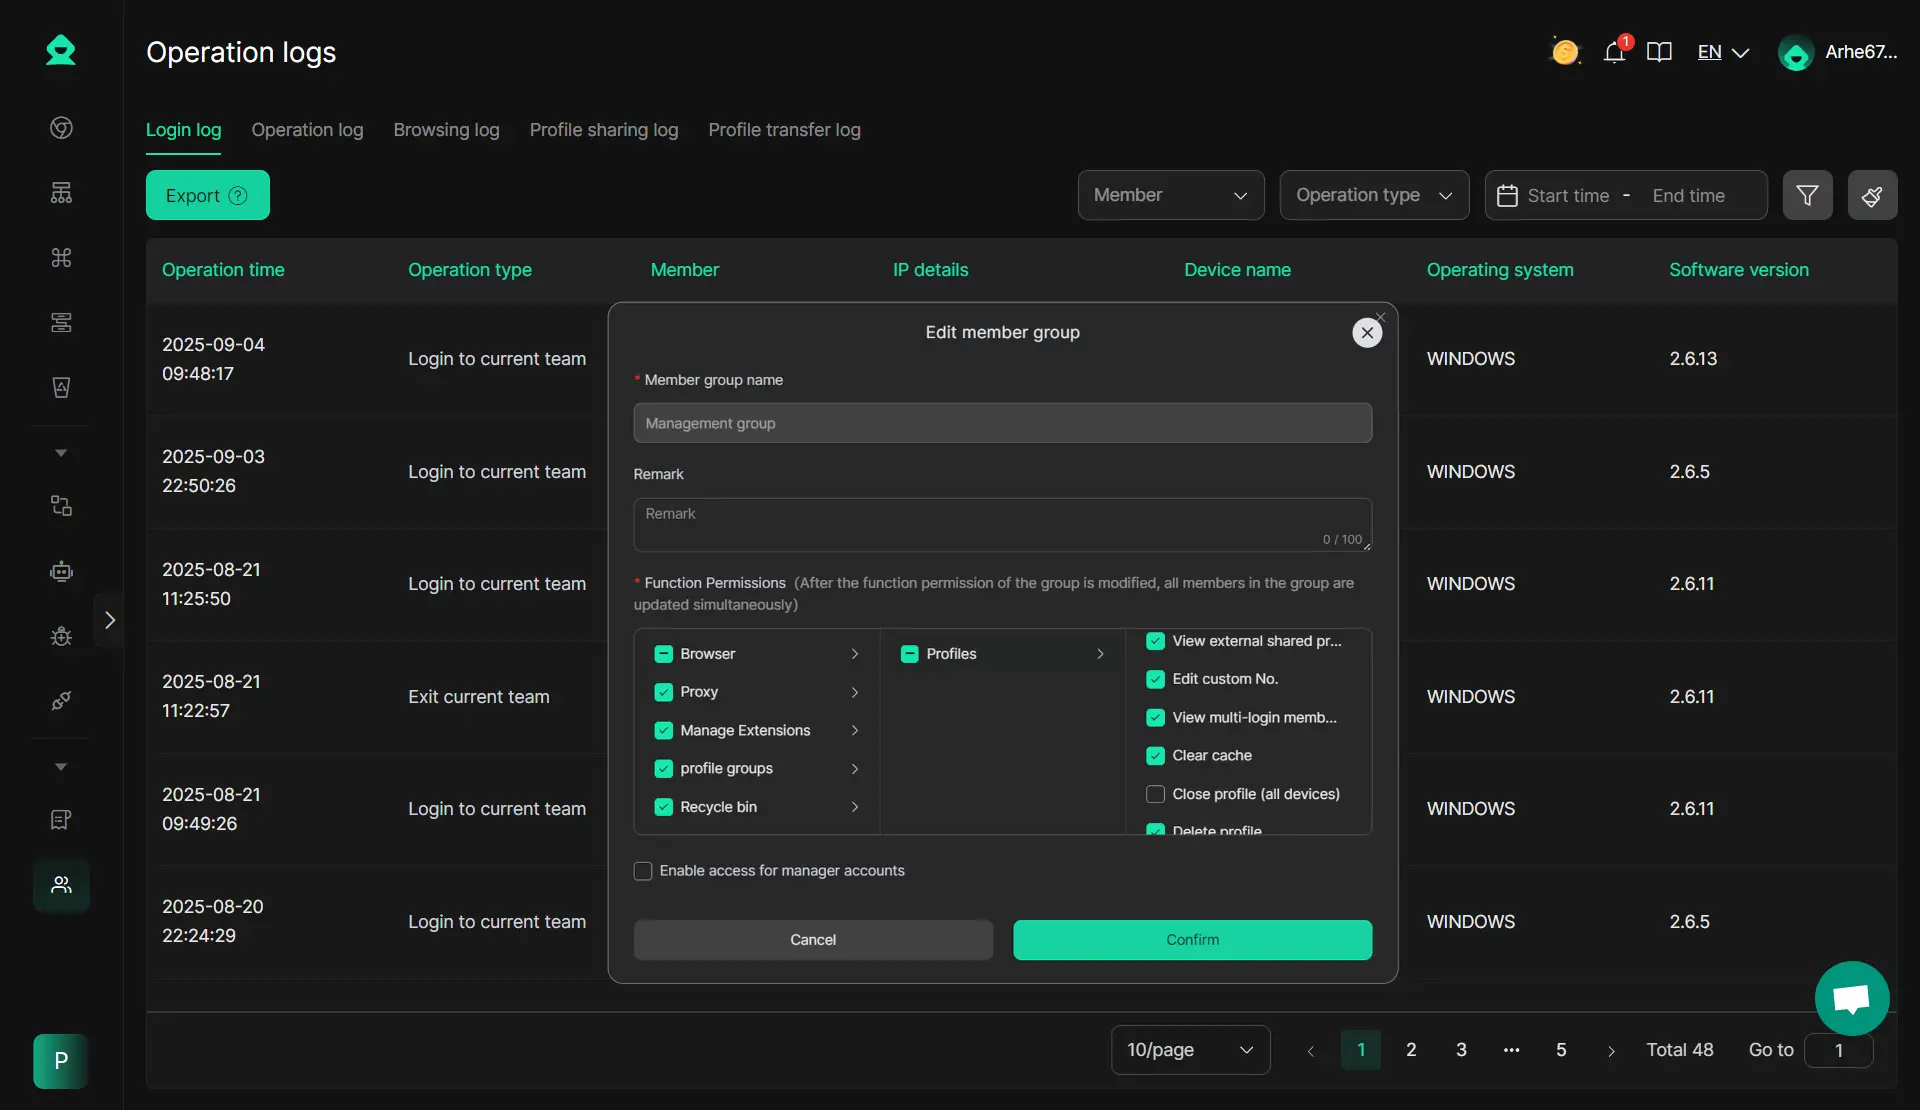The height and width of the screenshot is (1110, 1920).
Task: Open the live chat support bubble
Action: (x=1851, y=997)
